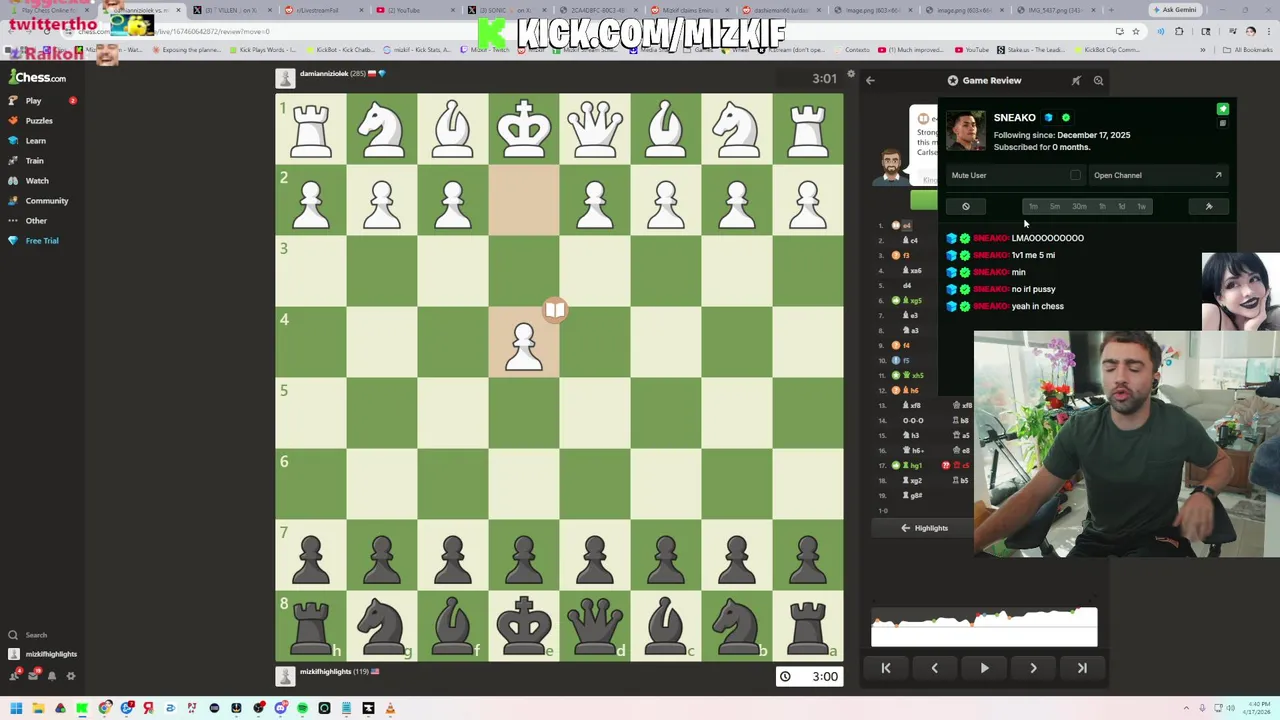The height and width of the screenshot is (720, 1280).
Task: Click the bottom clock showing 3:00
Action: click(x=811, y=677)
